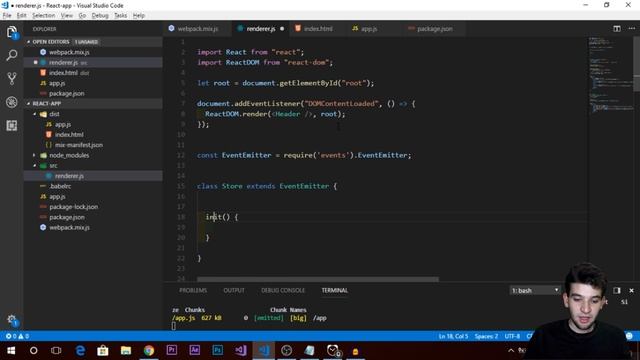This screenshot has width=640, height=360.
Task: Expand the node_modules folder
Action: pyautogui.click(x=69, y=155)
